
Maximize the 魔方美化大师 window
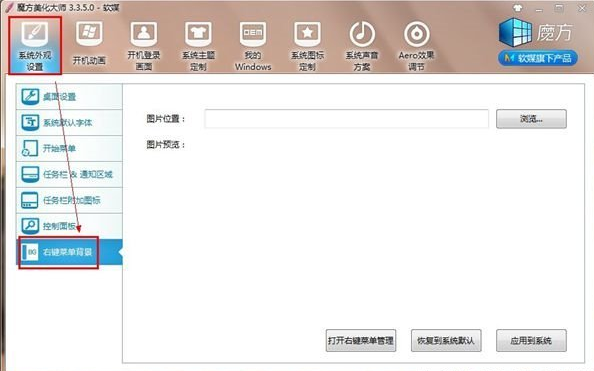559,8
